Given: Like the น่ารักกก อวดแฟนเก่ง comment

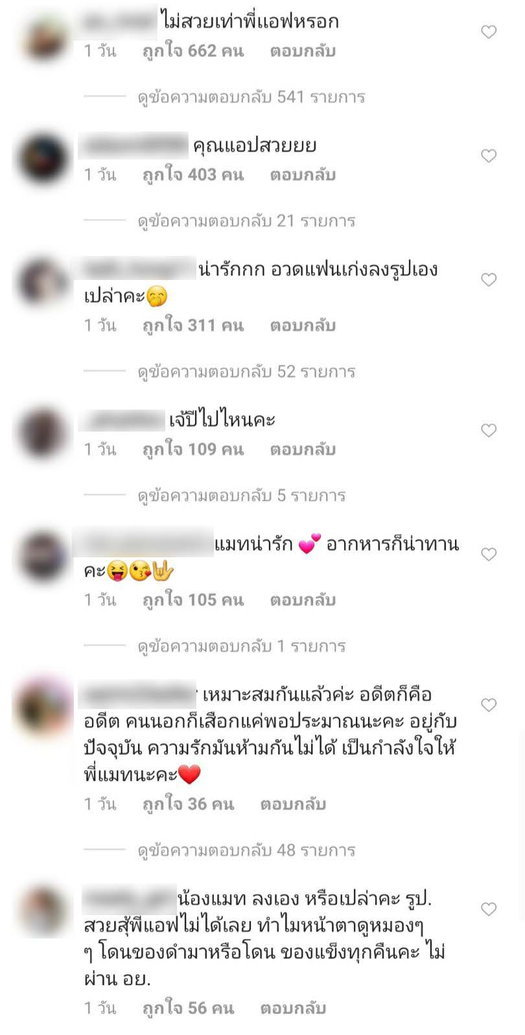Looking at the screenshot, I should tap(488, 280).
